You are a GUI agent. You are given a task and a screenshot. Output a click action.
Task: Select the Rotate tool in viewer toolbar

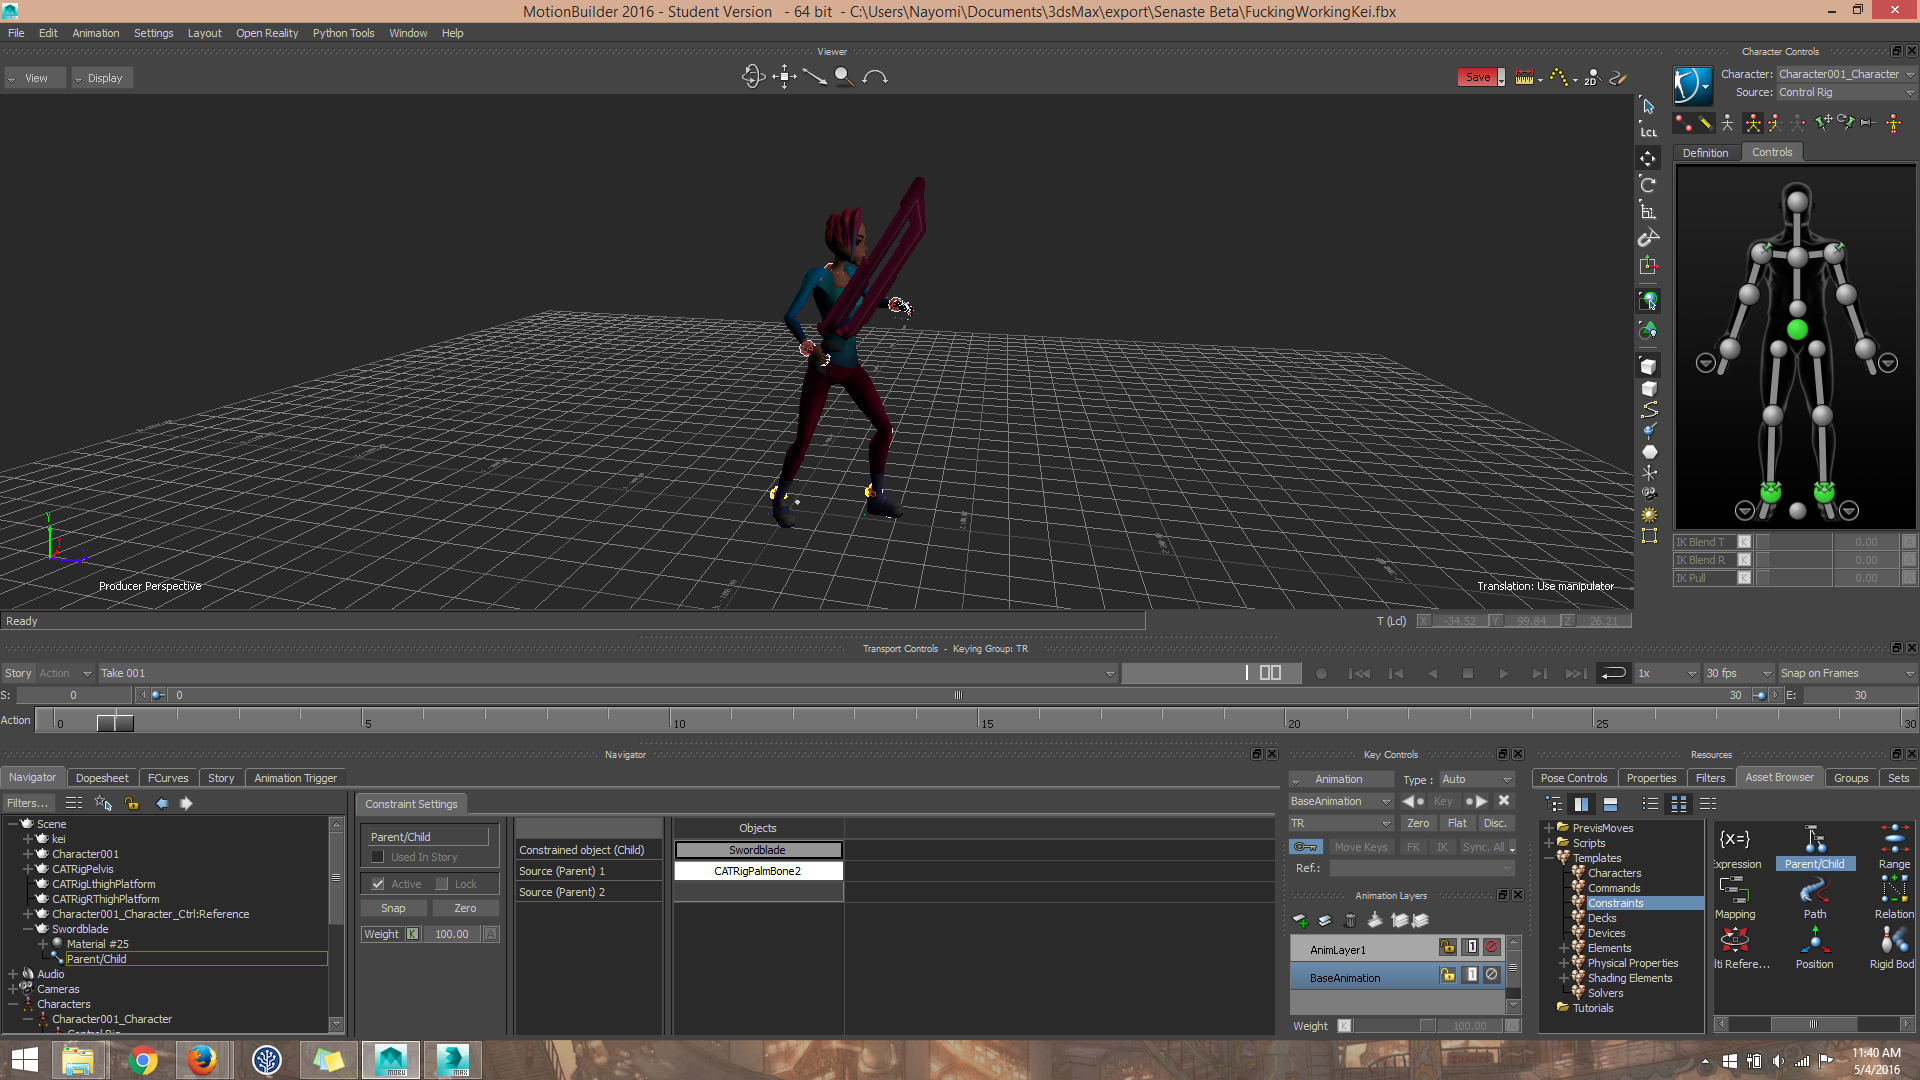1648,185
